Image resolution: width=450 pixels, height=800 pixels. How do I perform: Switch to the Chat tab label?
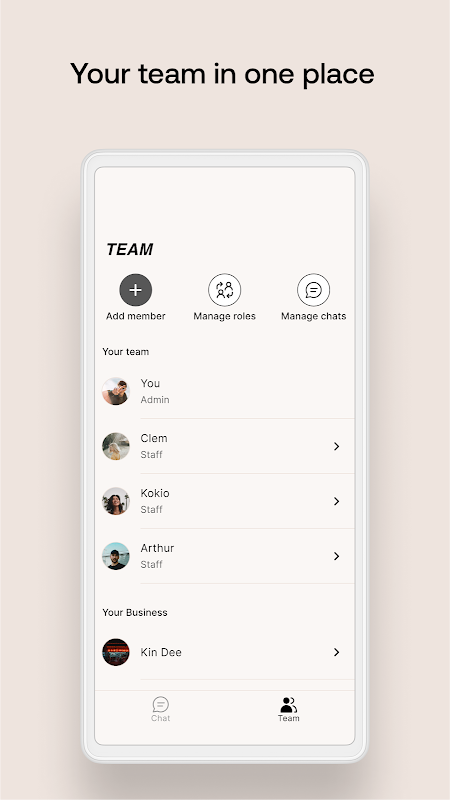tap(161, 718)
